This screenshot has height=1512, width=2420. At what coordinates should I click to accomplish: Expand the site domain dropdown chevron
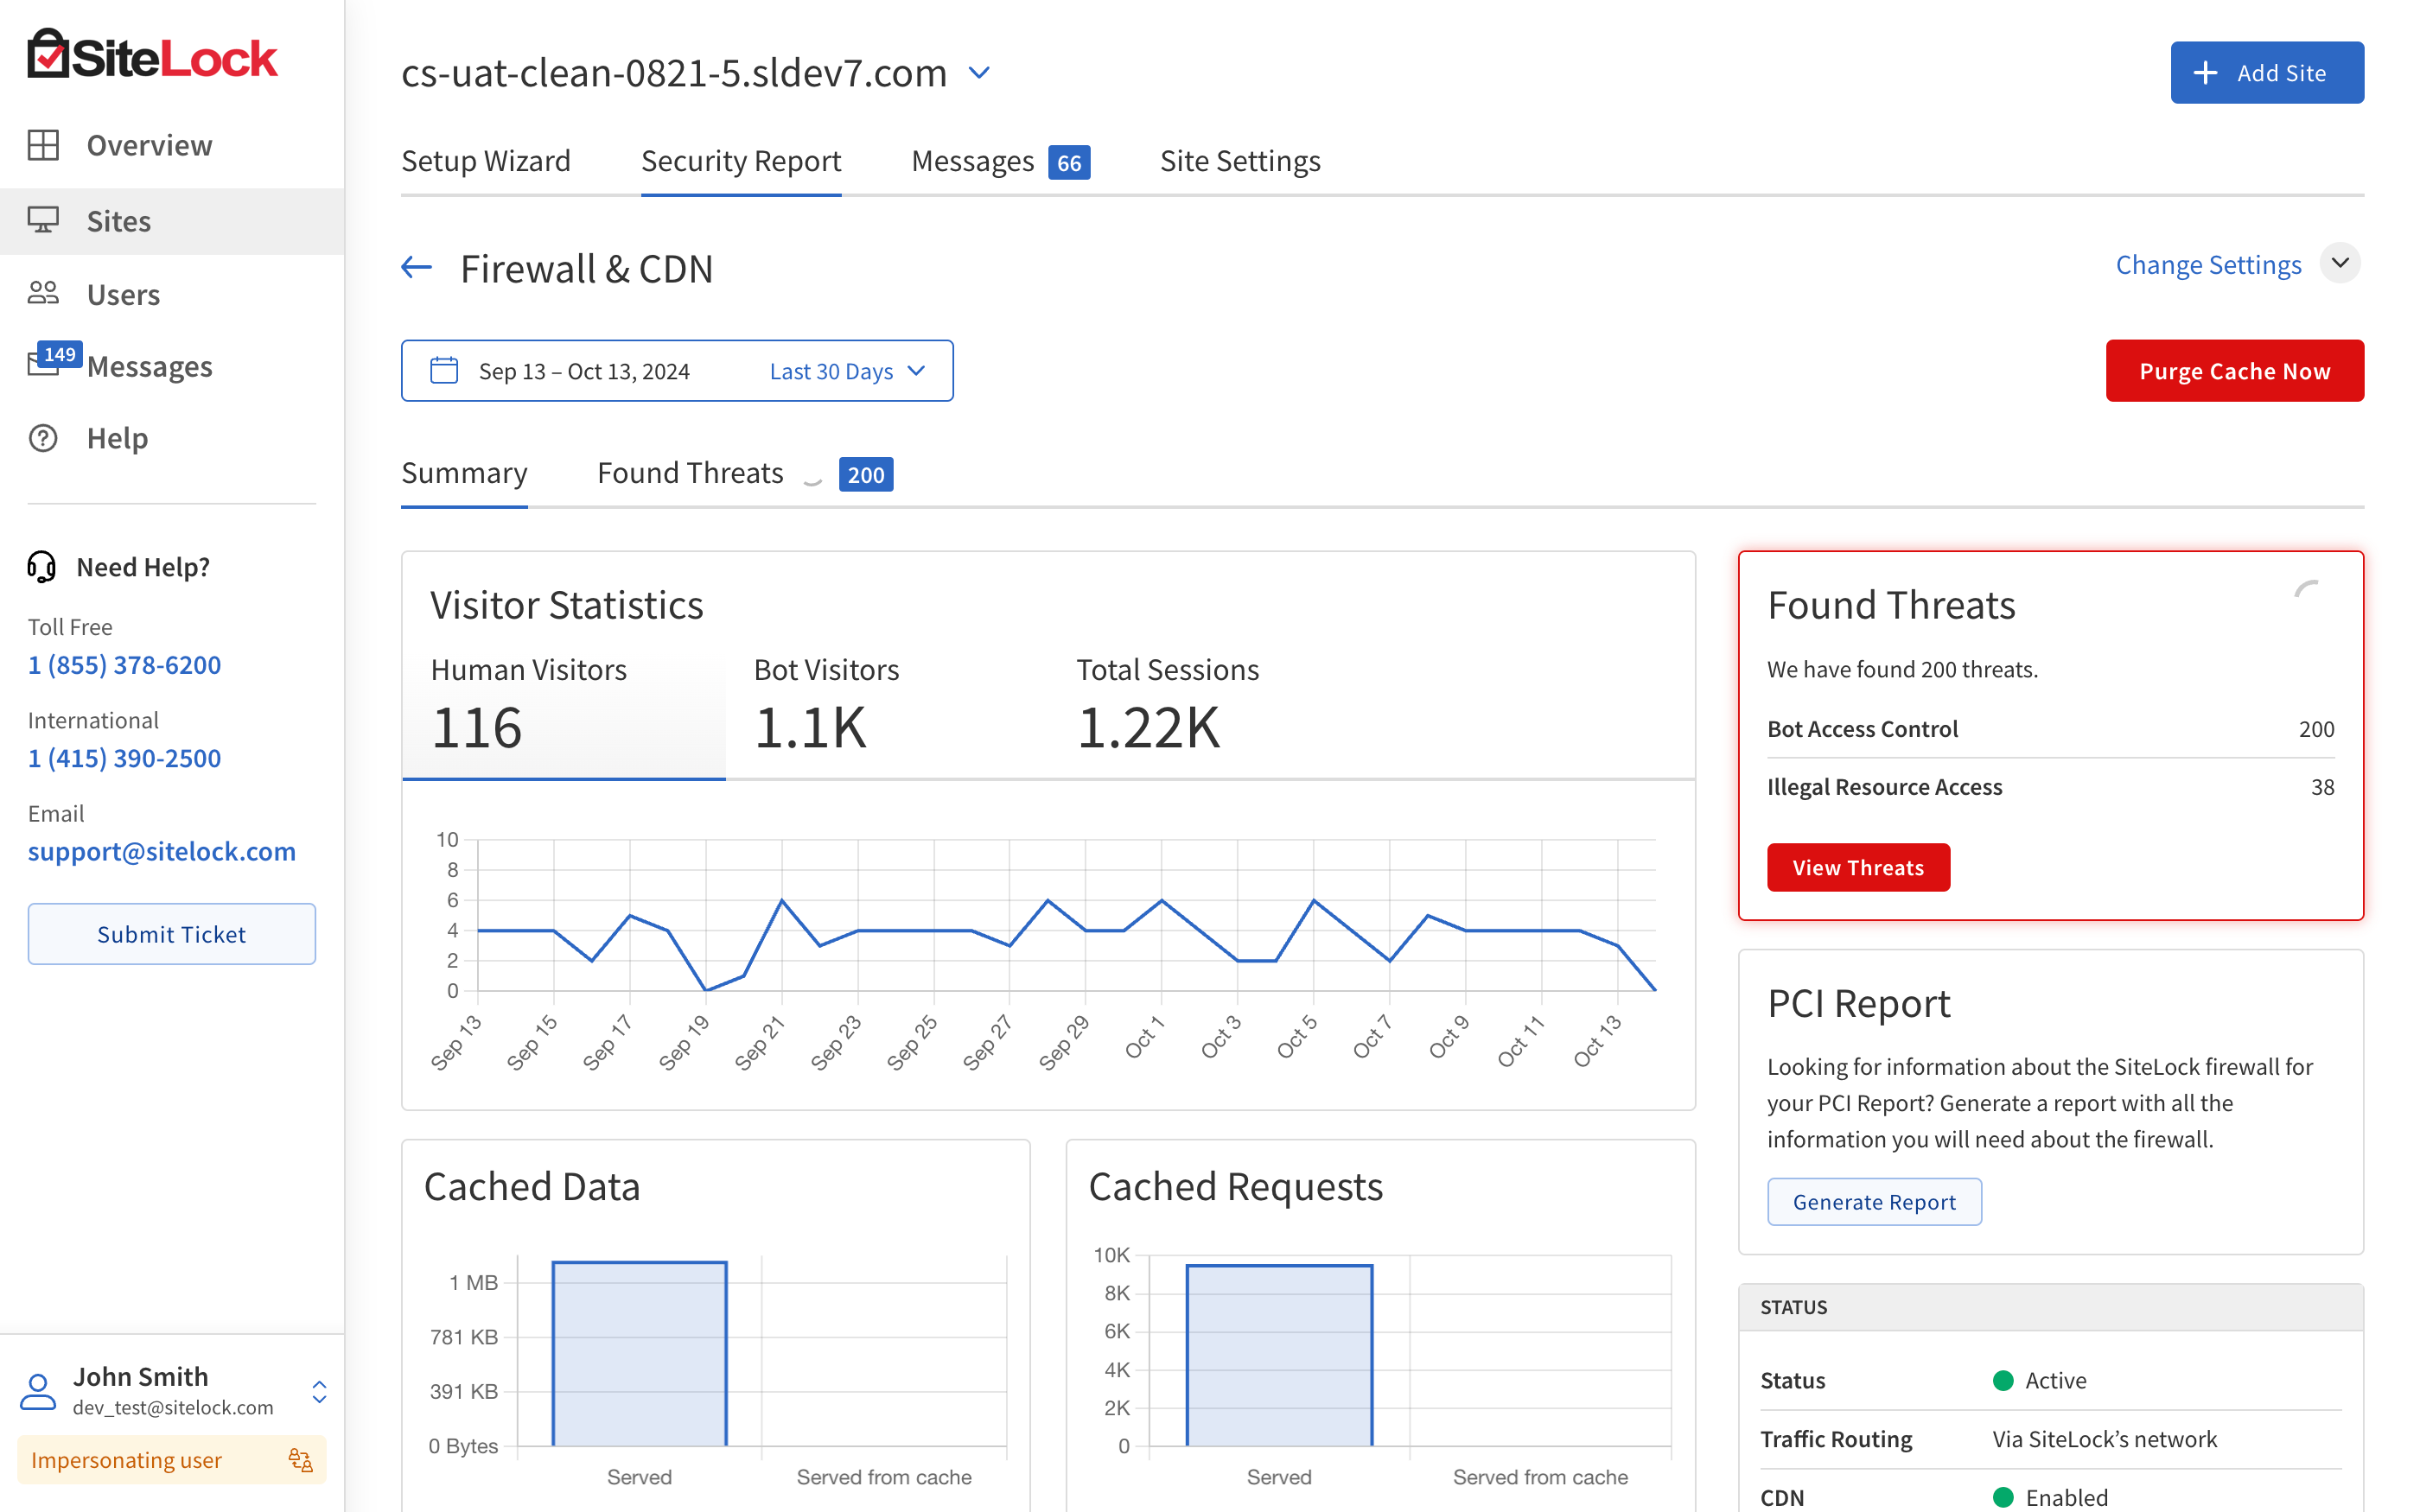point(980,73)
